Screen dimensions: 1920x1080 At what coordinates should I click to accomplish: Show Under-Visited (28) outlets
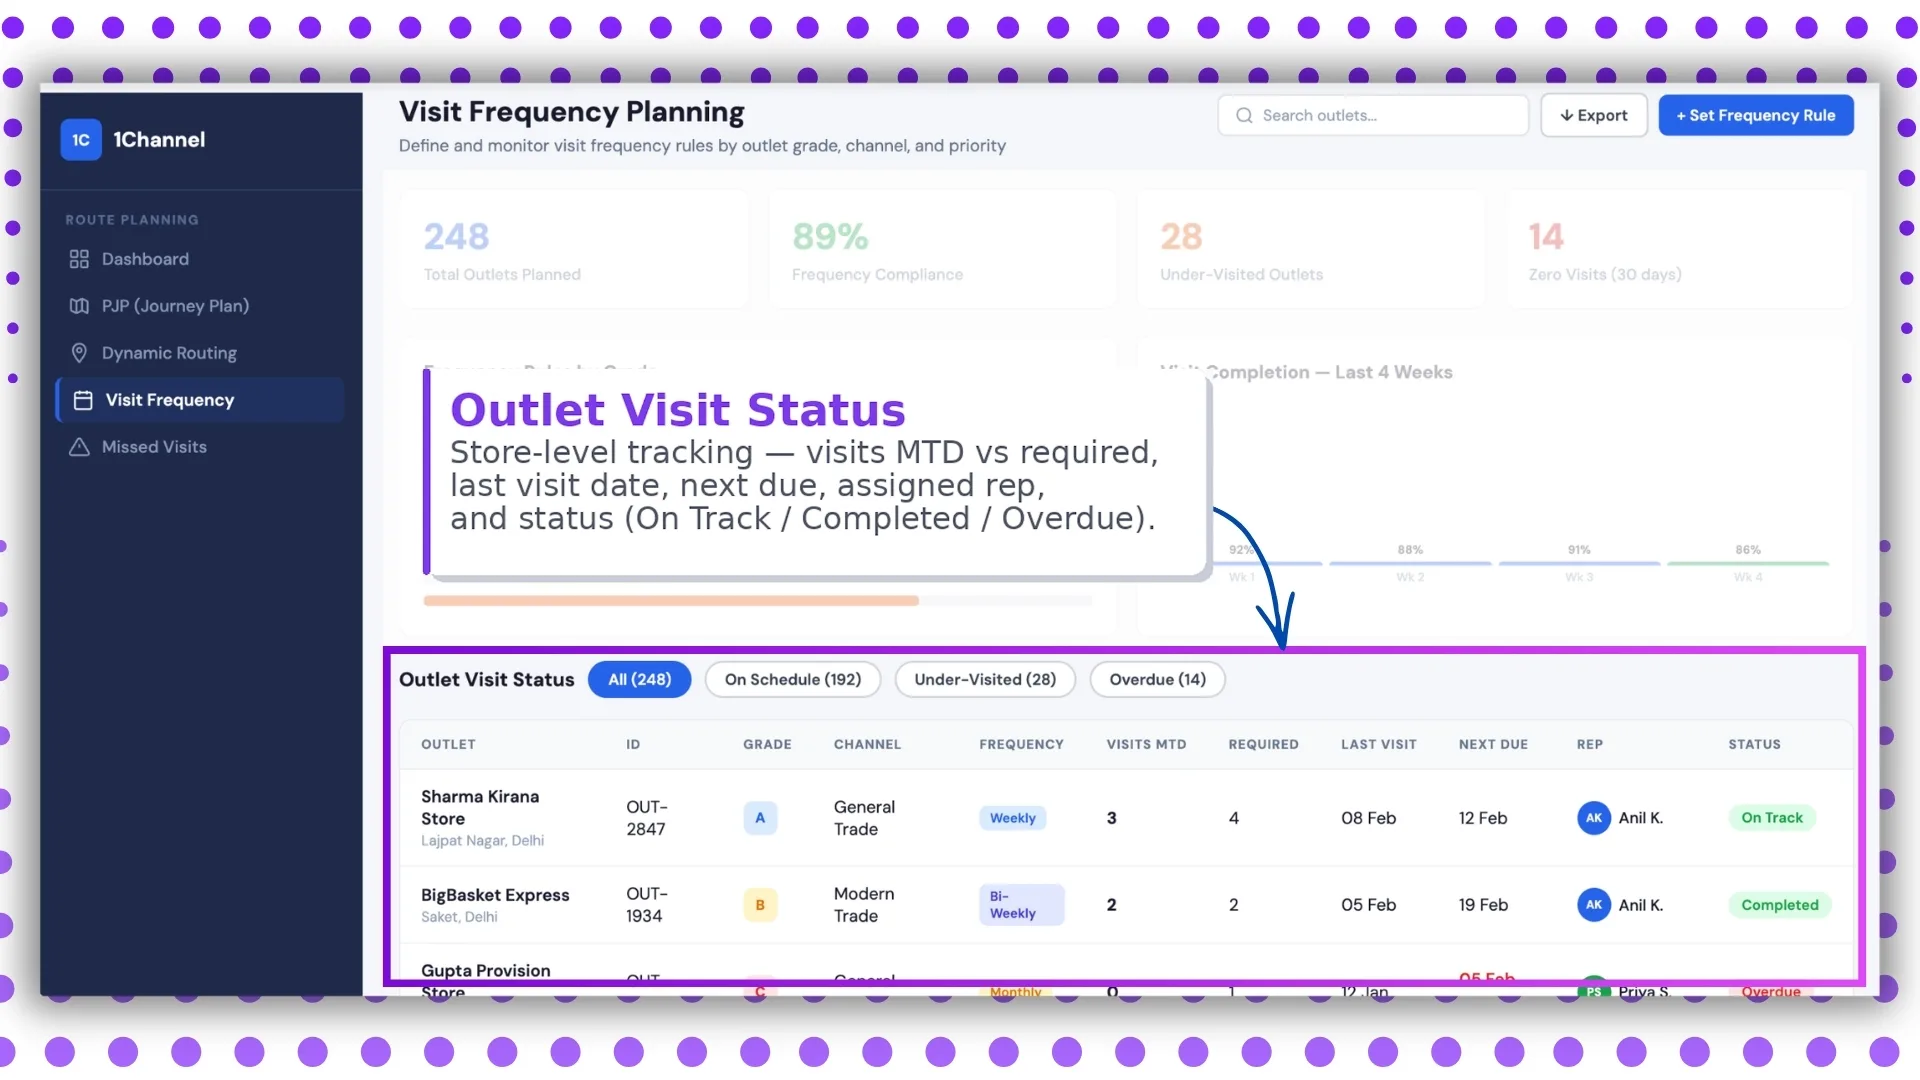pyautogui.click(x=984, y=680)
